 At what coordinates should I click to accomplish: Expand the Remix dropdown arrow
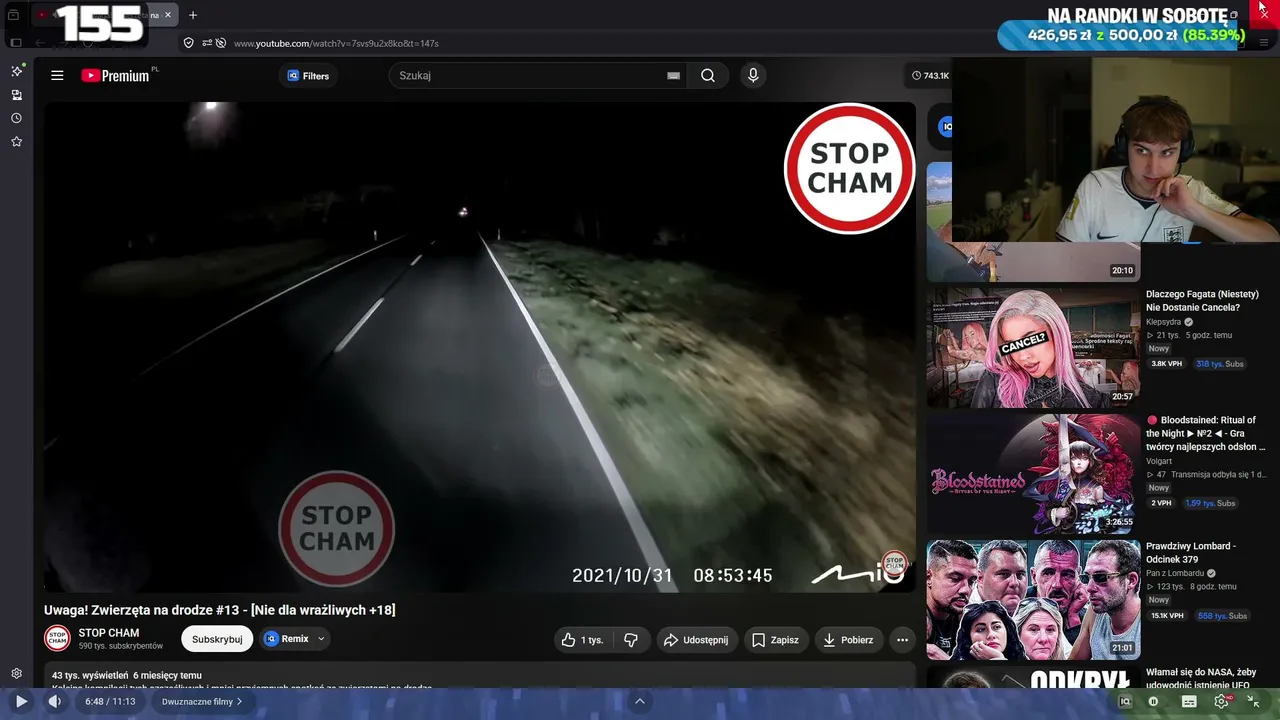(x=321, y=639)
